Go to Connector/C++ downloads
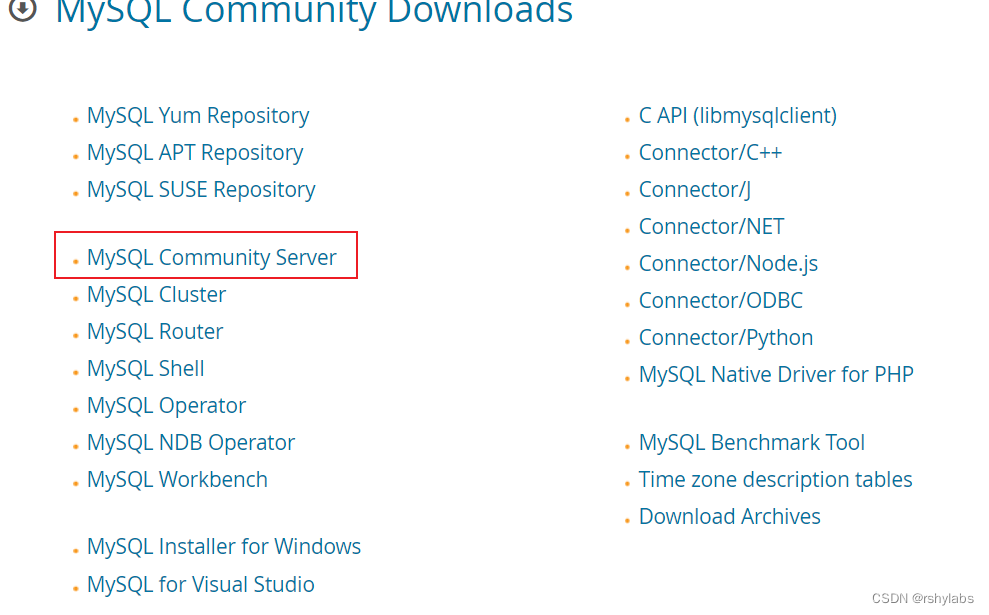989x615 pixels. (x=710, y=153)
